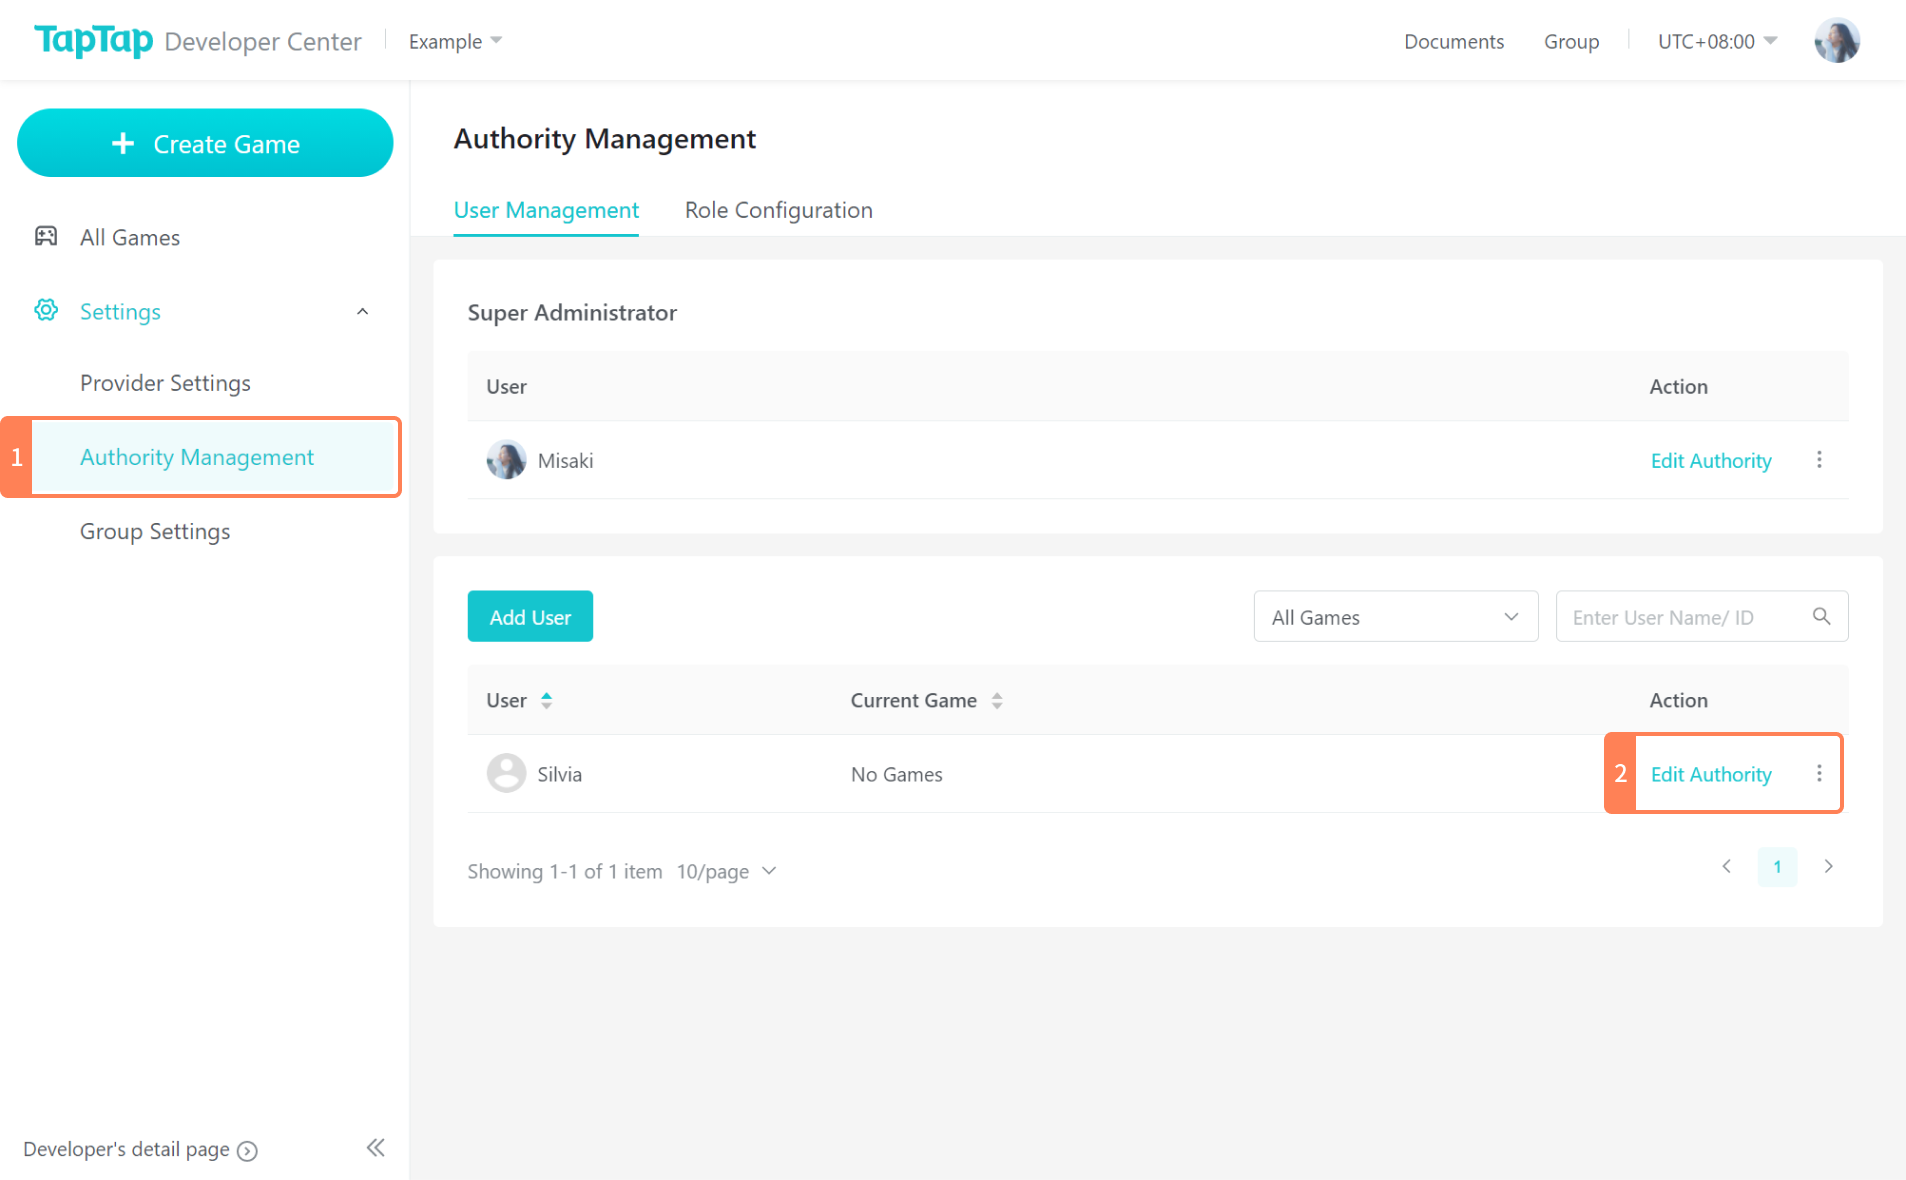Viewport: 1906px width, 1180px height.
Task: Click Edit Authority for Silvia
Action: coord(1710,774)
